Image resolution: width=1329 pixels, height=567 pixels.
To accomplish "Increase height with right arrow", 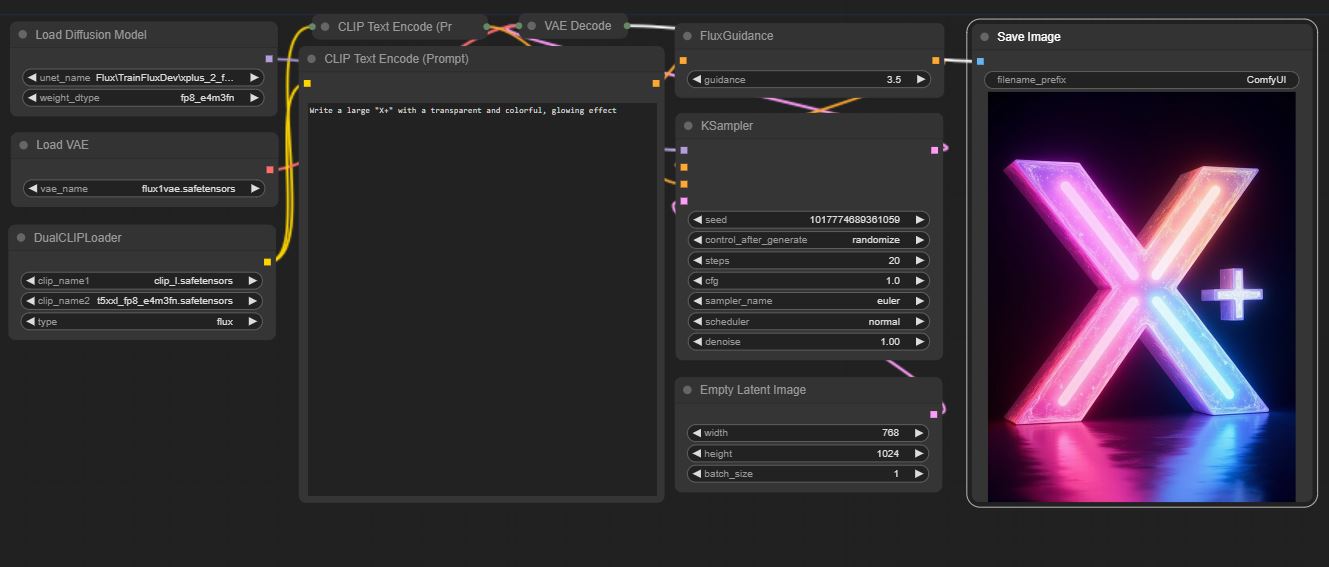I will point(919,454).
